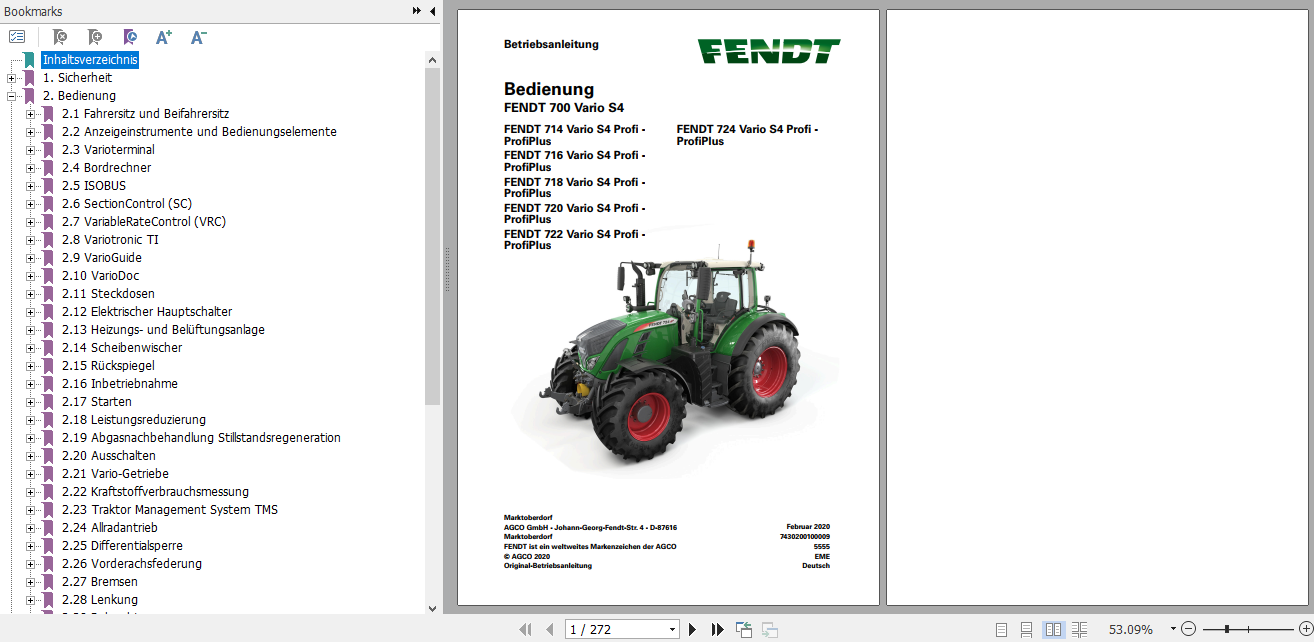Open bookmark 2.22 Kraftstoffverbrauchsmessung
The width and height of the screenshot is (1314, 642).
pos(155,492)
